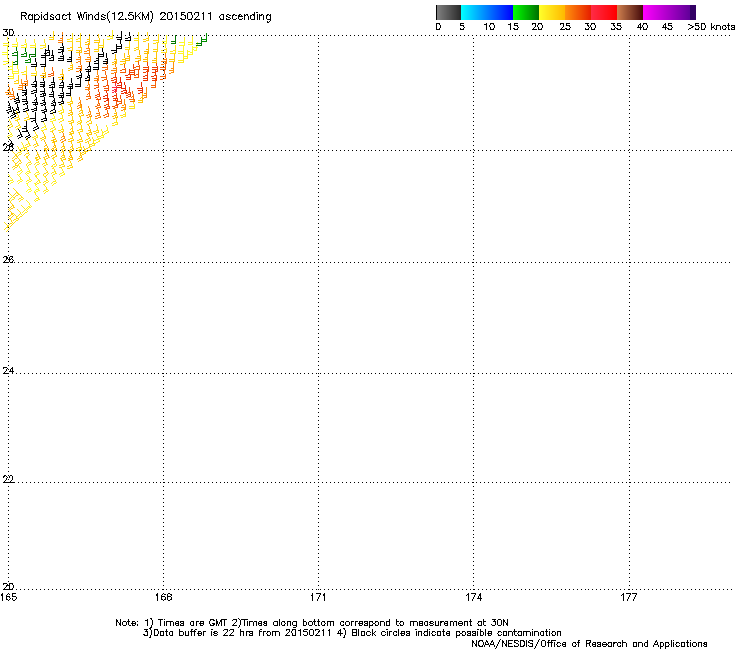
Task: Click the NOAA/NESDIS credit text
Action: tap(589, 644)
